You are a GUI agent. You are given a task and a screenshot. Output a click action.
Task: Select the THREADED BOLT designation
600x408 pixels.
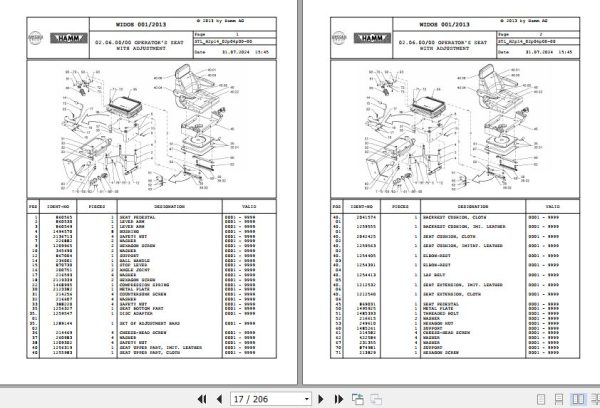pyautogui.click(x=441, y=313)
